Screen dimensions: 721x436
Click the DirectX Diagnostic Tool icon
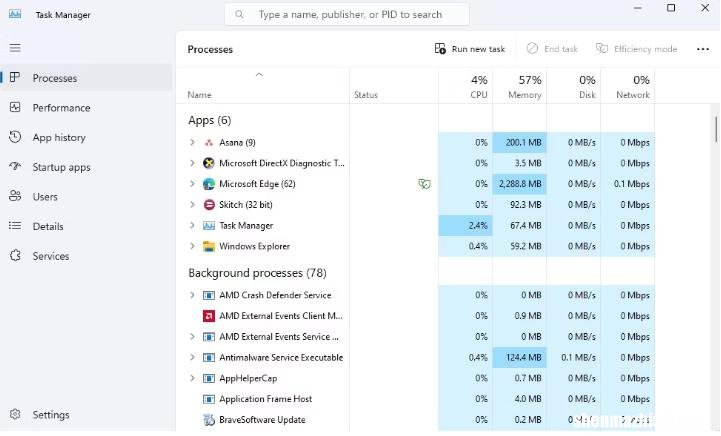coord(209,163)
